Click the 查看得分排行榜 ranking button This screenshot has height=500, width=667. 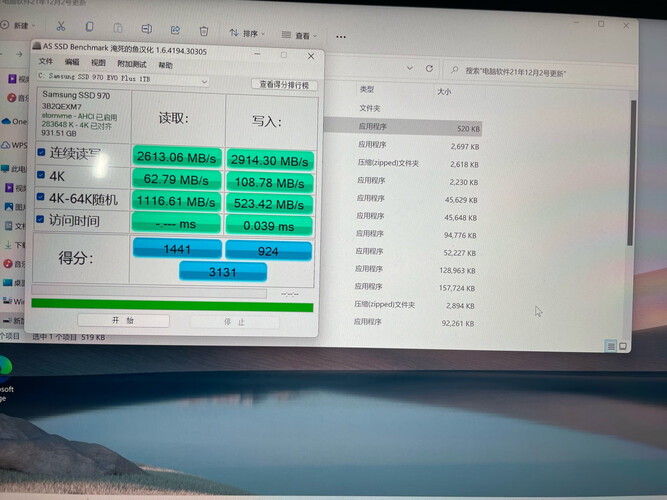coord(284,85)
